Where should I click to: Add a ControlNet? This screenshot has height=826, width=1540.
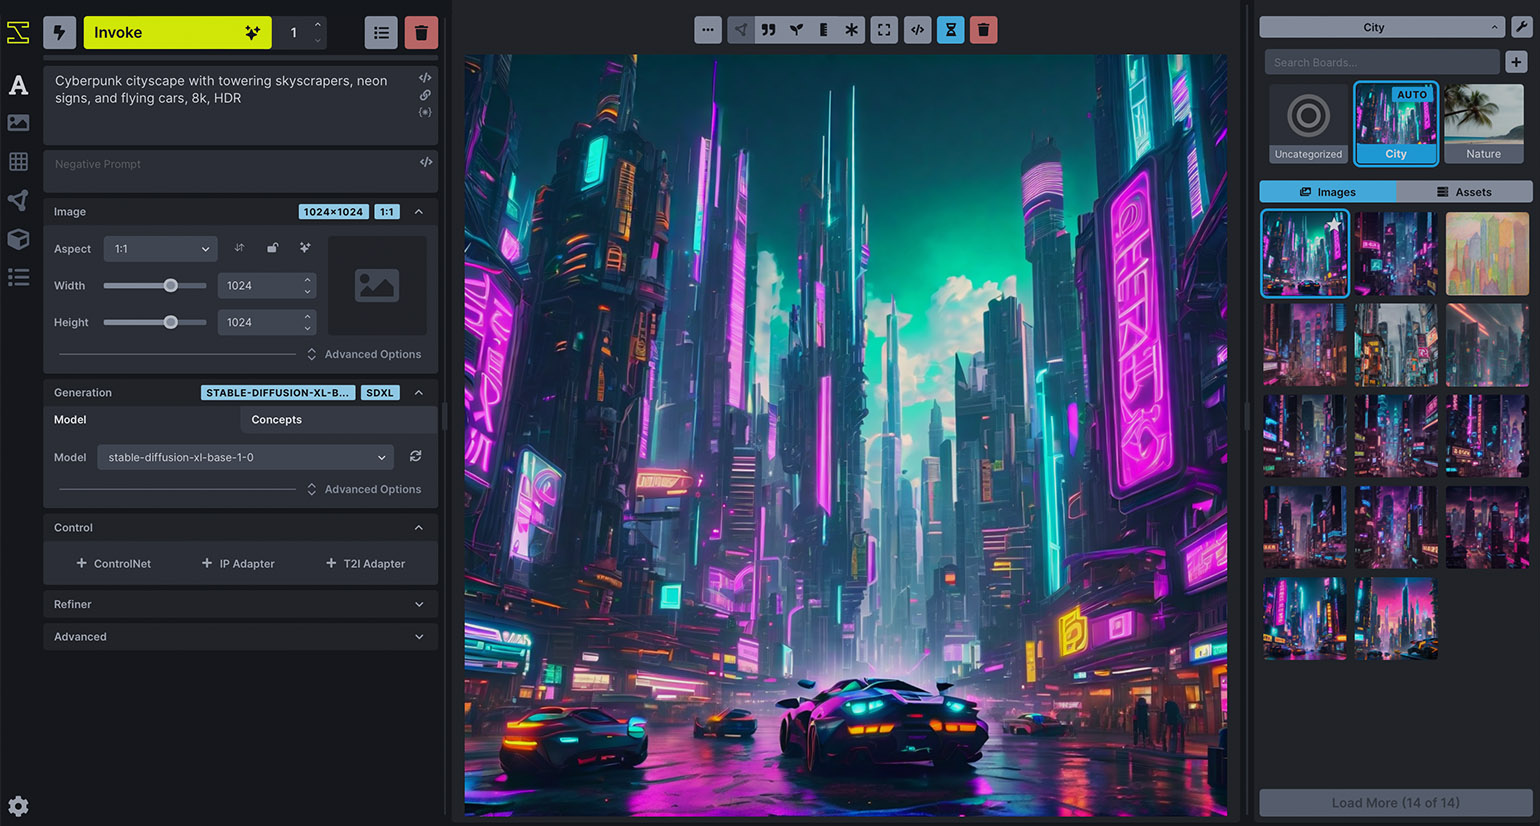coord(114,564)
